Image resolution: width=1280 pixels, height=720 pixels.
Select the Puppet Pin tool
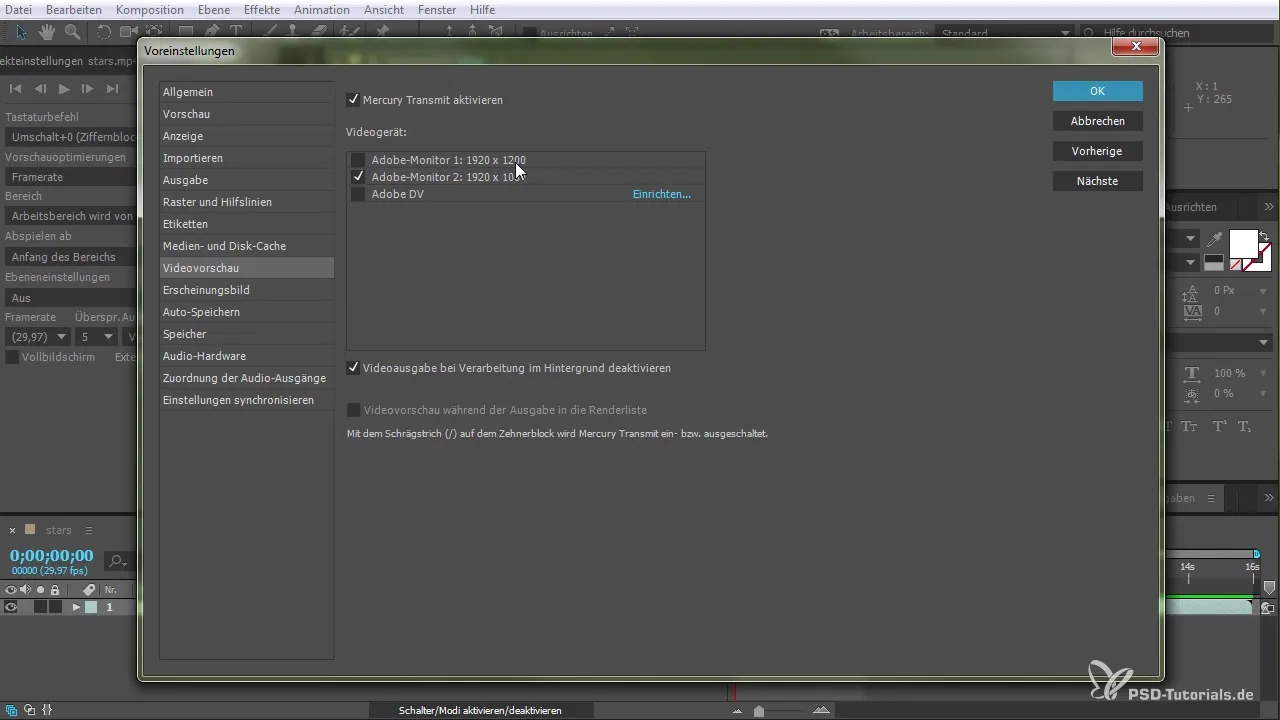[x=382, y=32]
